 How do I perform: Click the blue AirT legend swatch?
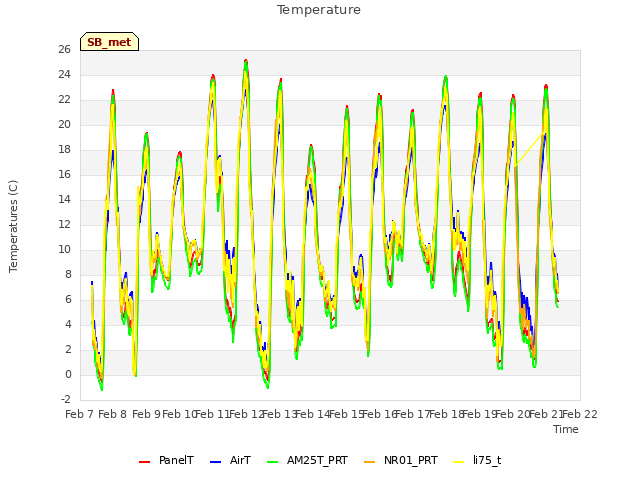coord(216,462)
